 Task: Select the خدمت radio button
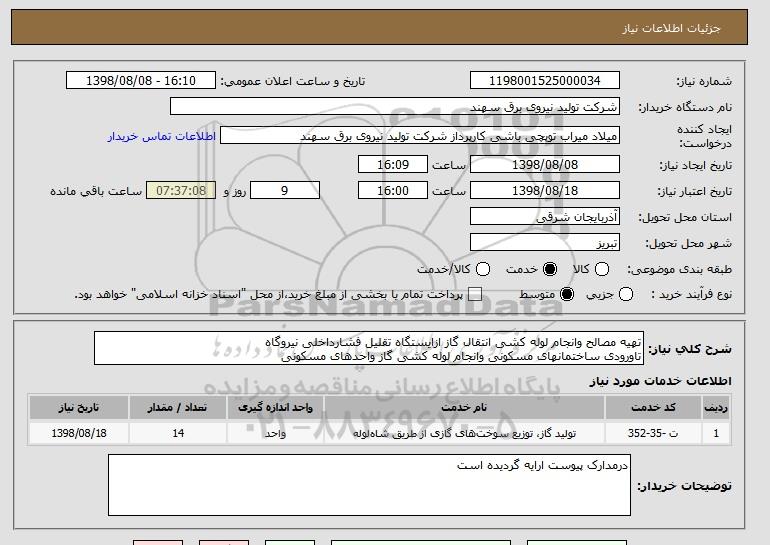tap(550, 269)
